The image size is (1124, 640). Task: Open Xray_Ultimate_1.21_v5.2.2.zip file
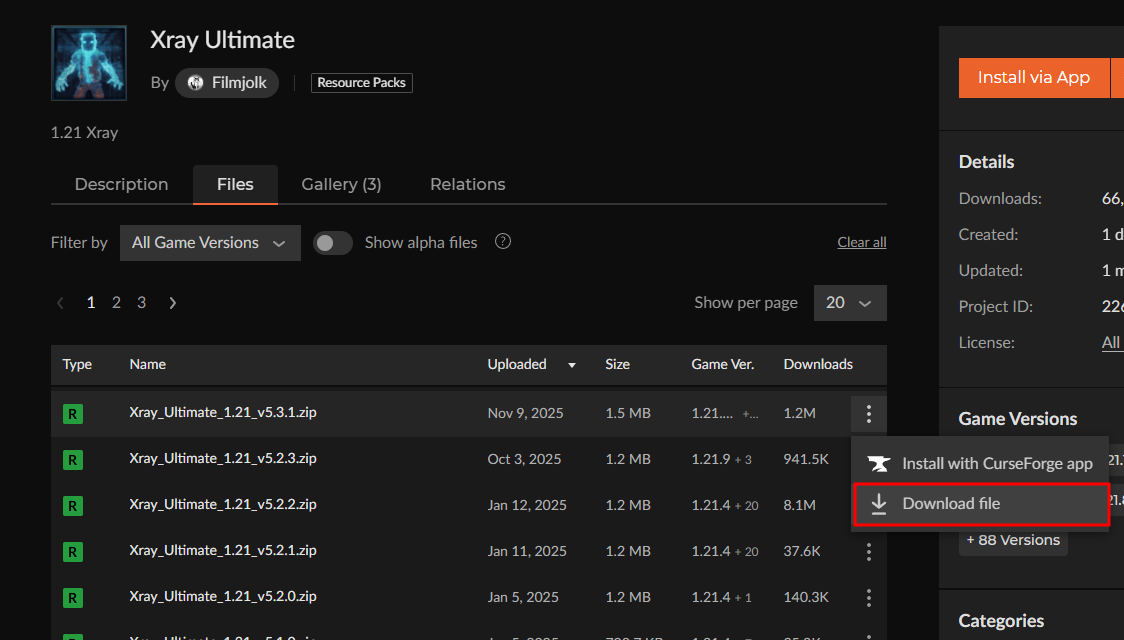coord(223,505)
